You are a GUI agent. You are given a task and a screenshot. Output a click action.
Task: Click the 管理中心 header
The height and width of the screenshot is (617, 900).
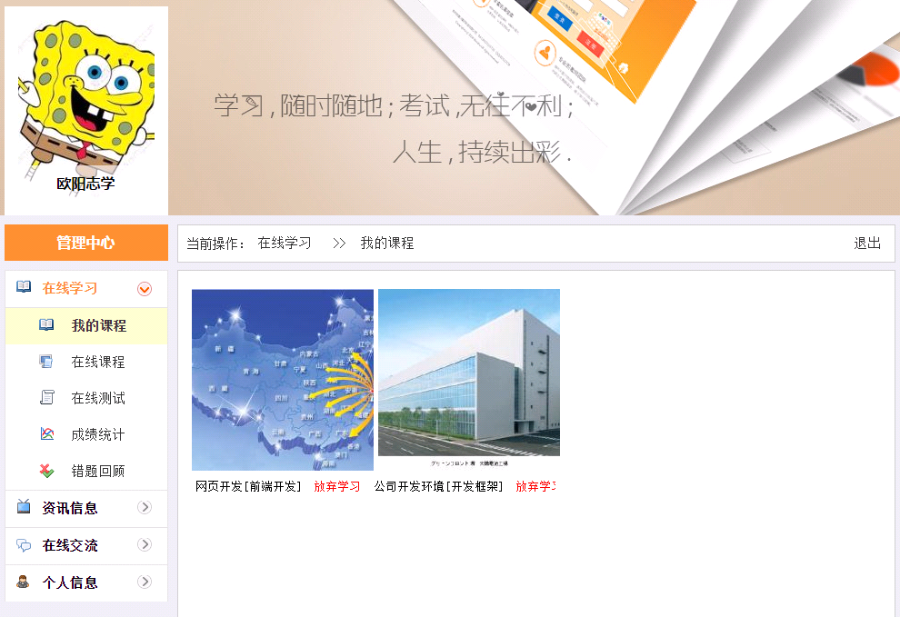click(x=86, y=242)
